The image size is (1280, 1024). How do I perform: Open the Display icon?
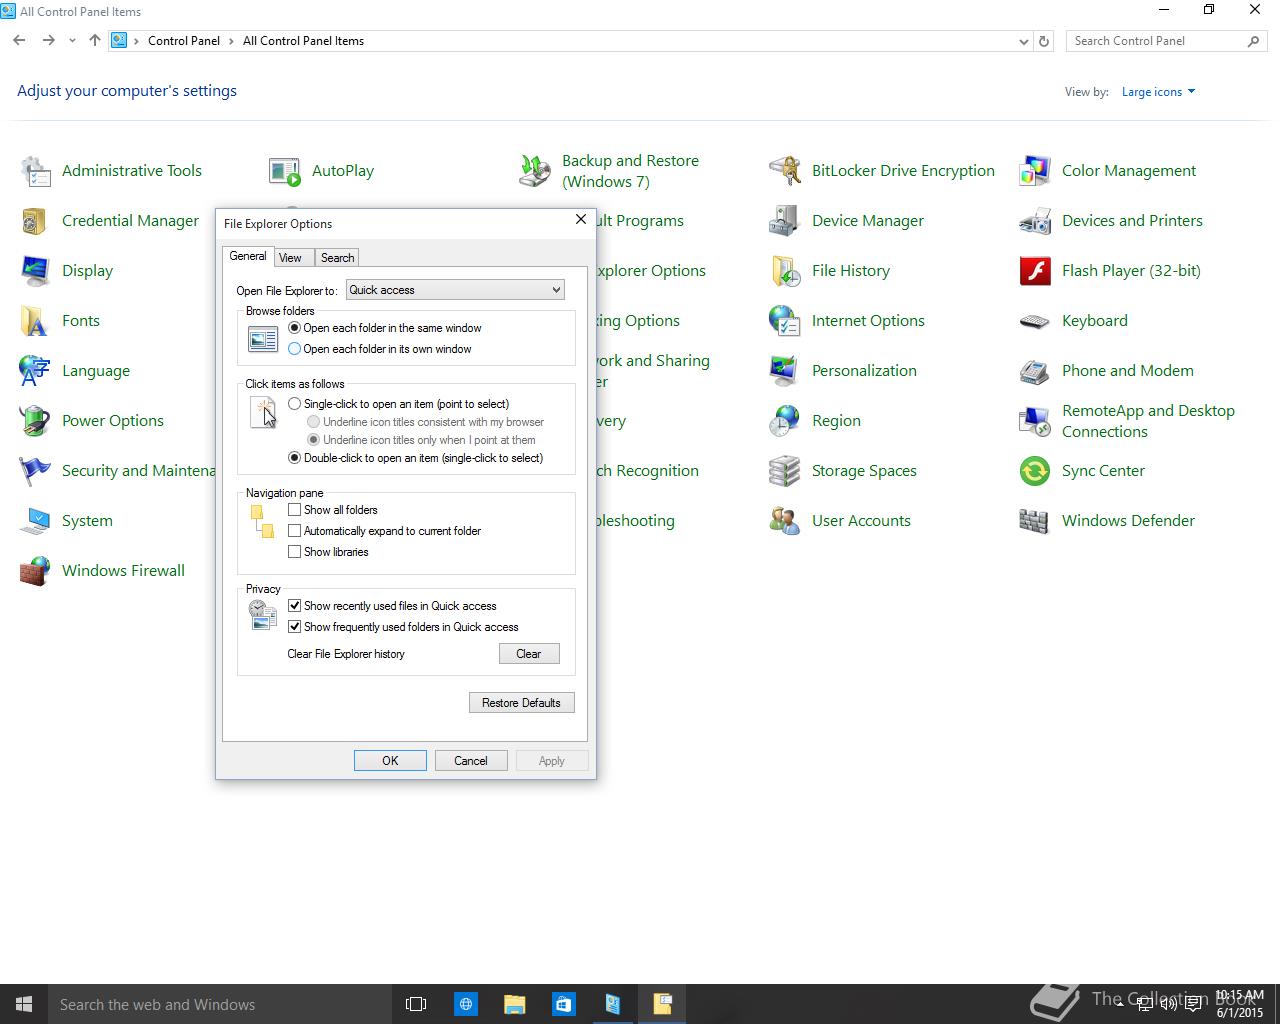[35, 271]
